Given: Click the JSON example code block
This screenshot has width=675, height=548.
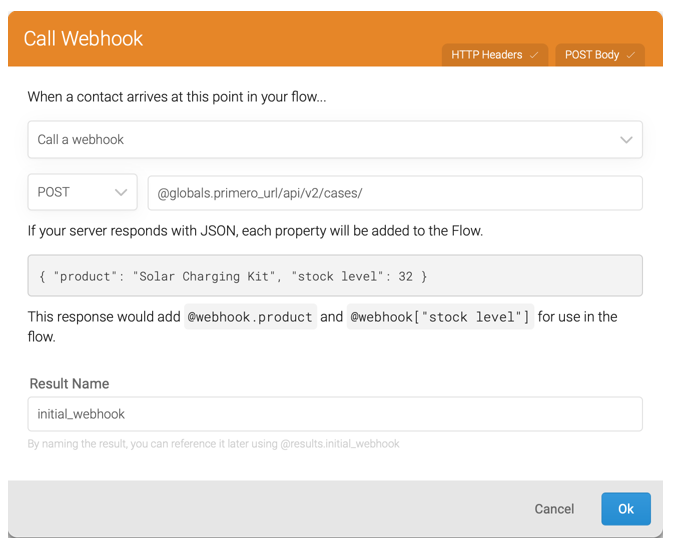Looking at the screenshot, I should [x=335, y=276].
